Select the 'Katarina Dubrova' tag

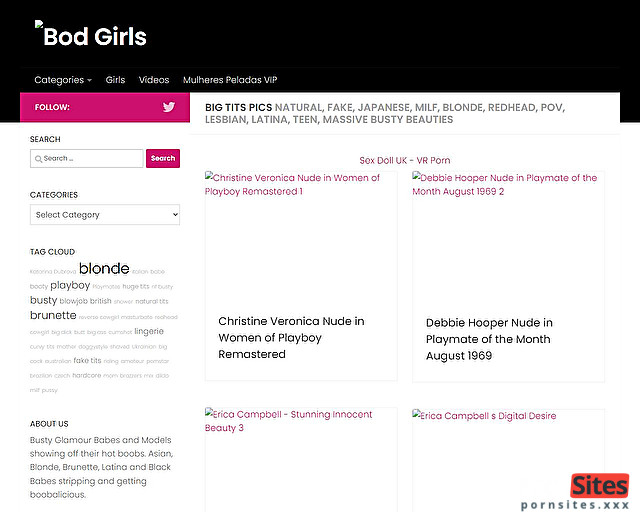53,272
